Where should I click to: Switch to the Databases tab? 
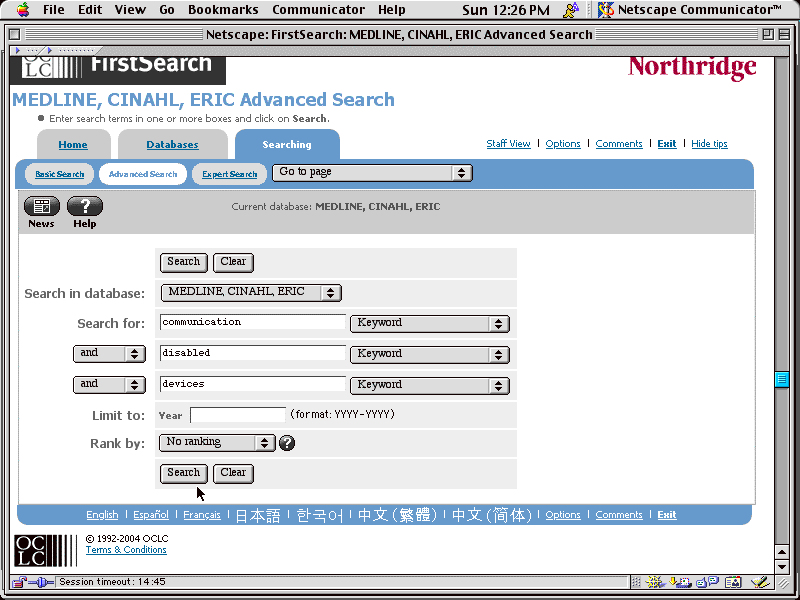pos(172,144)
